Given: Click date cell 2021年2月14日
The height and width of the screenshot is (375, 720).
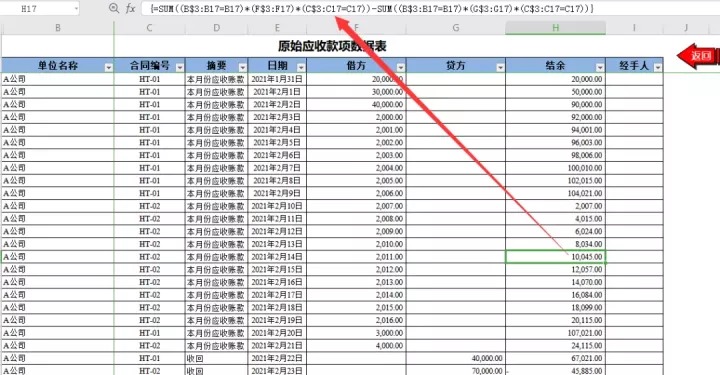Looking at the screenshot, I should (277, 257).
